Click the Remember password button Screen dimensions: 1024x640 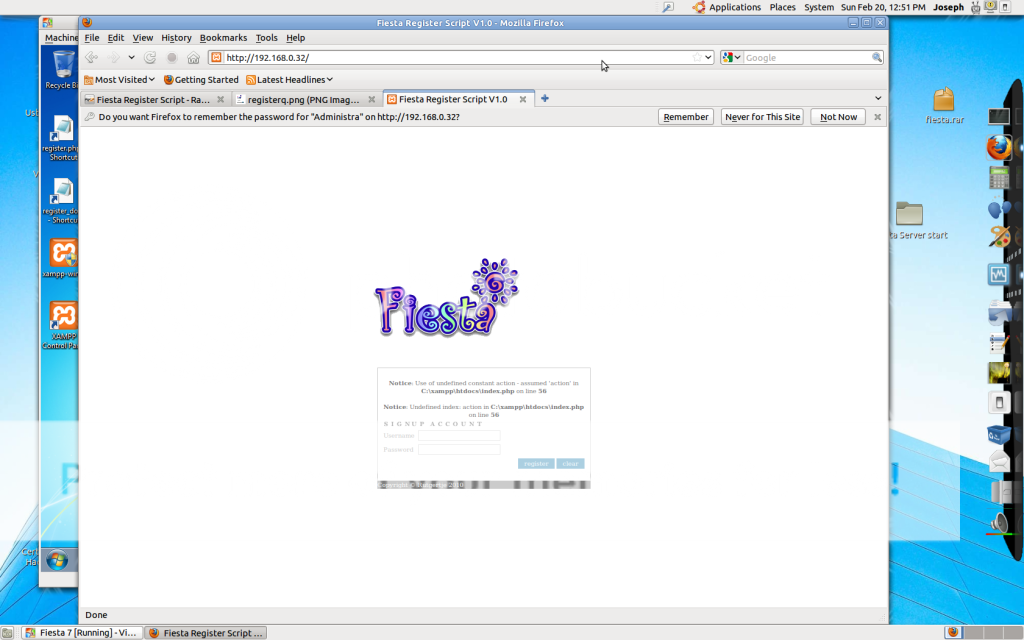pyautogui.click(x=685, y=117)
